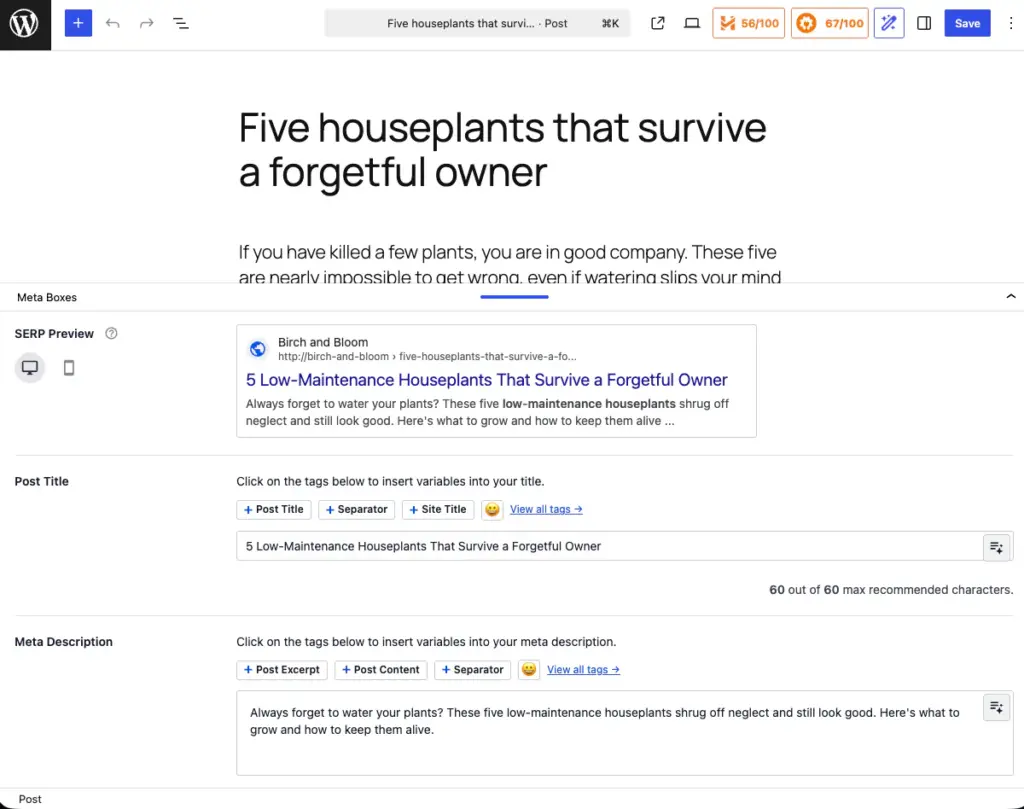Viewport: 1024px width, 809px height.
Task: Toggle the settings sidebar panel
Action: 923,24
